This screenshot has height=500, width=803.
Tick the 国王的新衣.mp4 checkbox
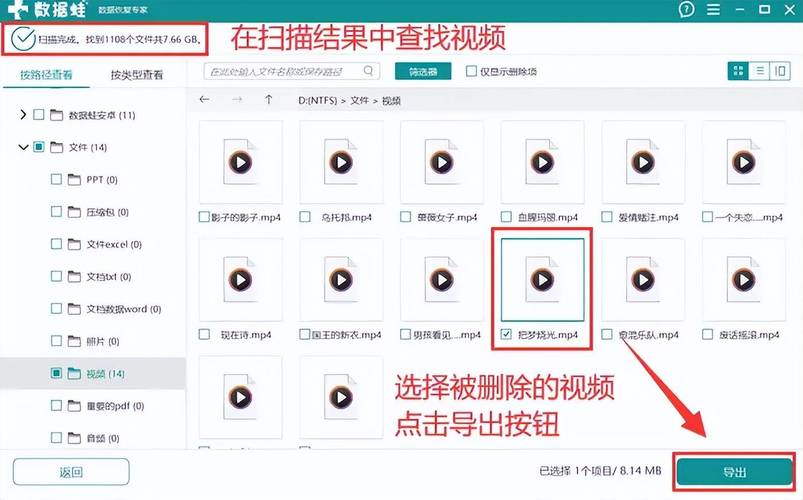click(304, 335)
